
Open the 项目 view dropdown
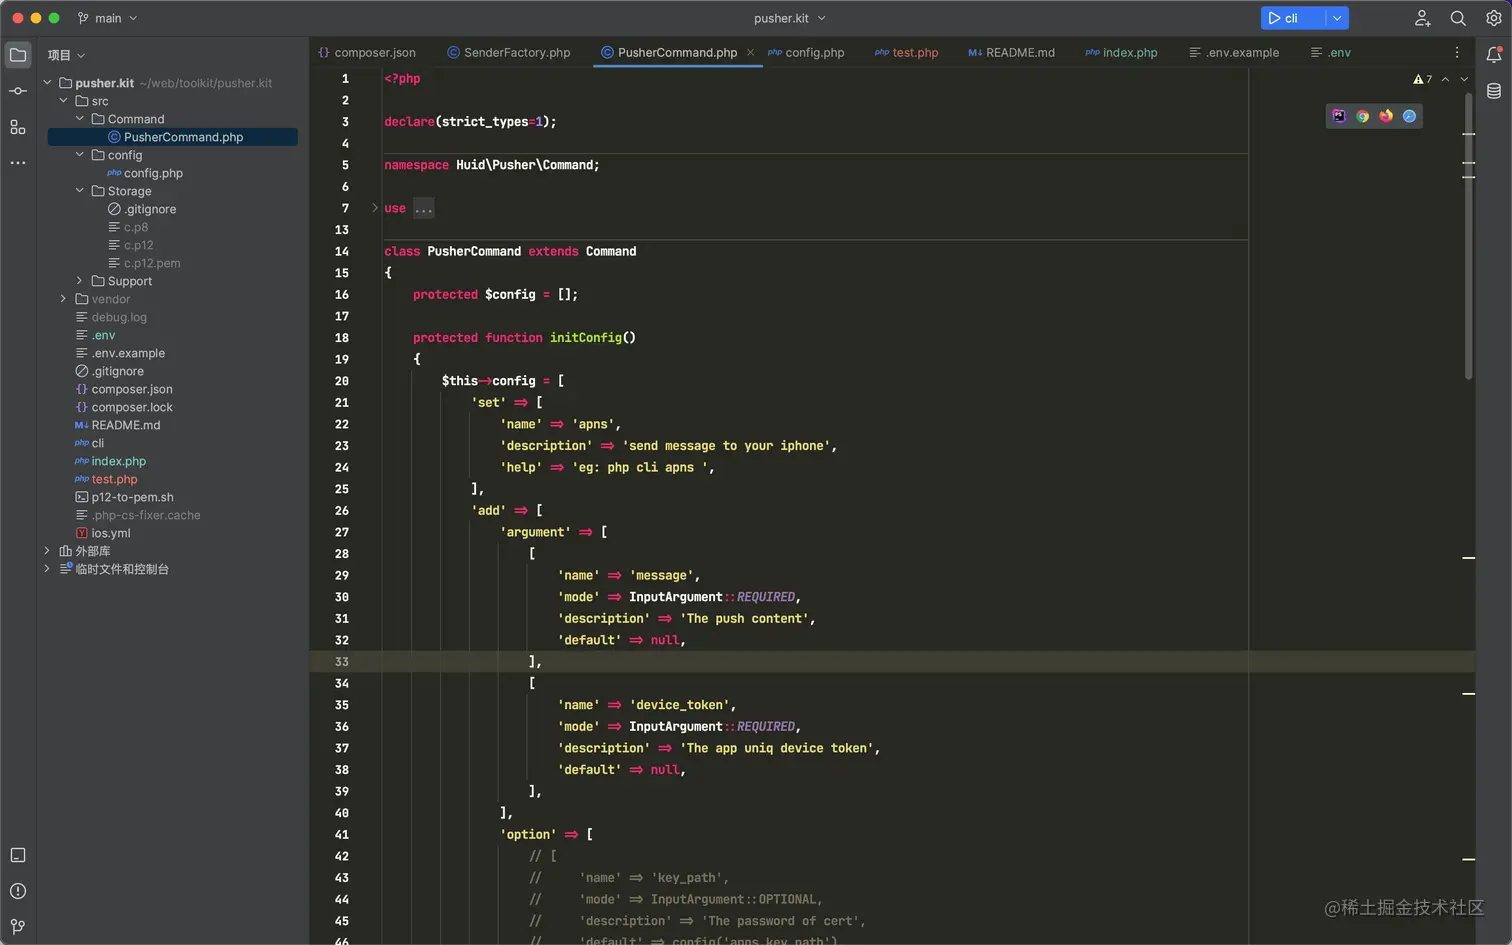click(66, 55)
